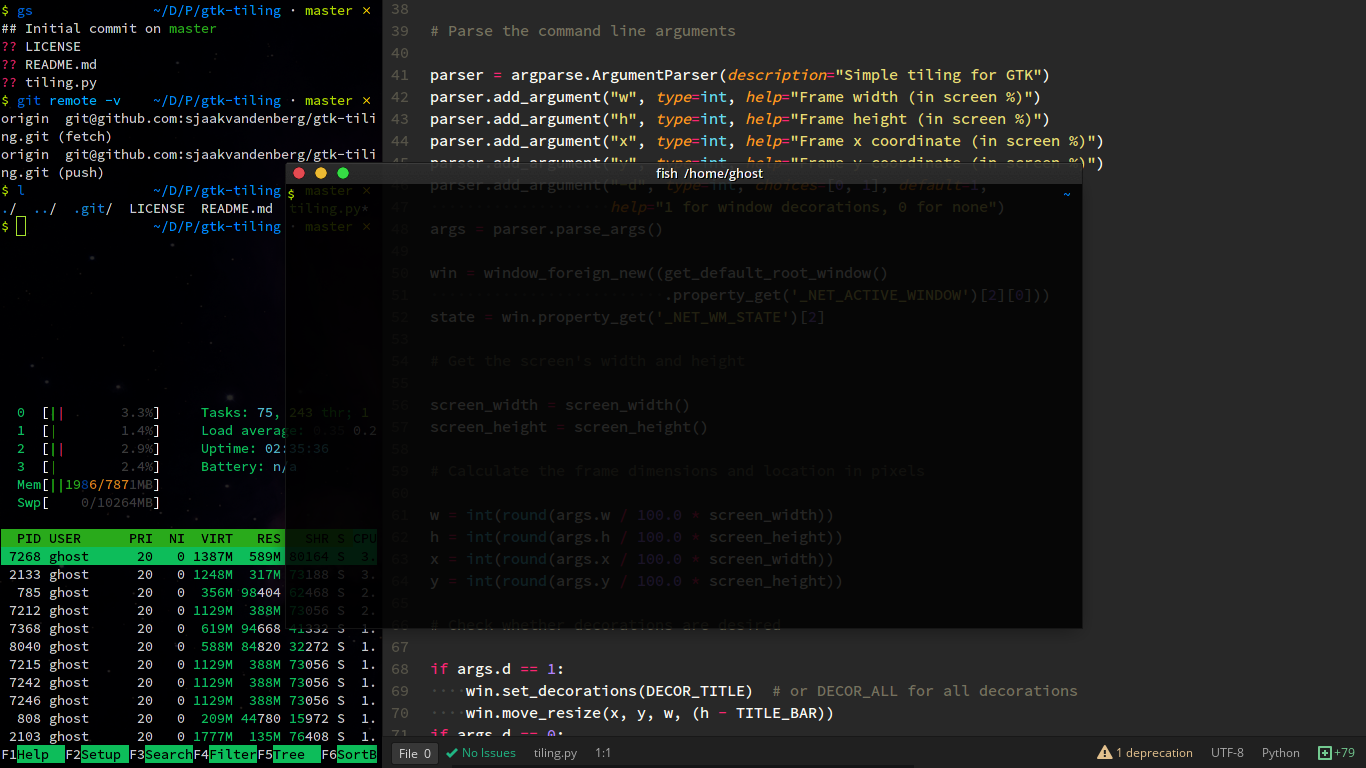
Task: Click F4 Filter in htop footer
Action: [225, 755]
